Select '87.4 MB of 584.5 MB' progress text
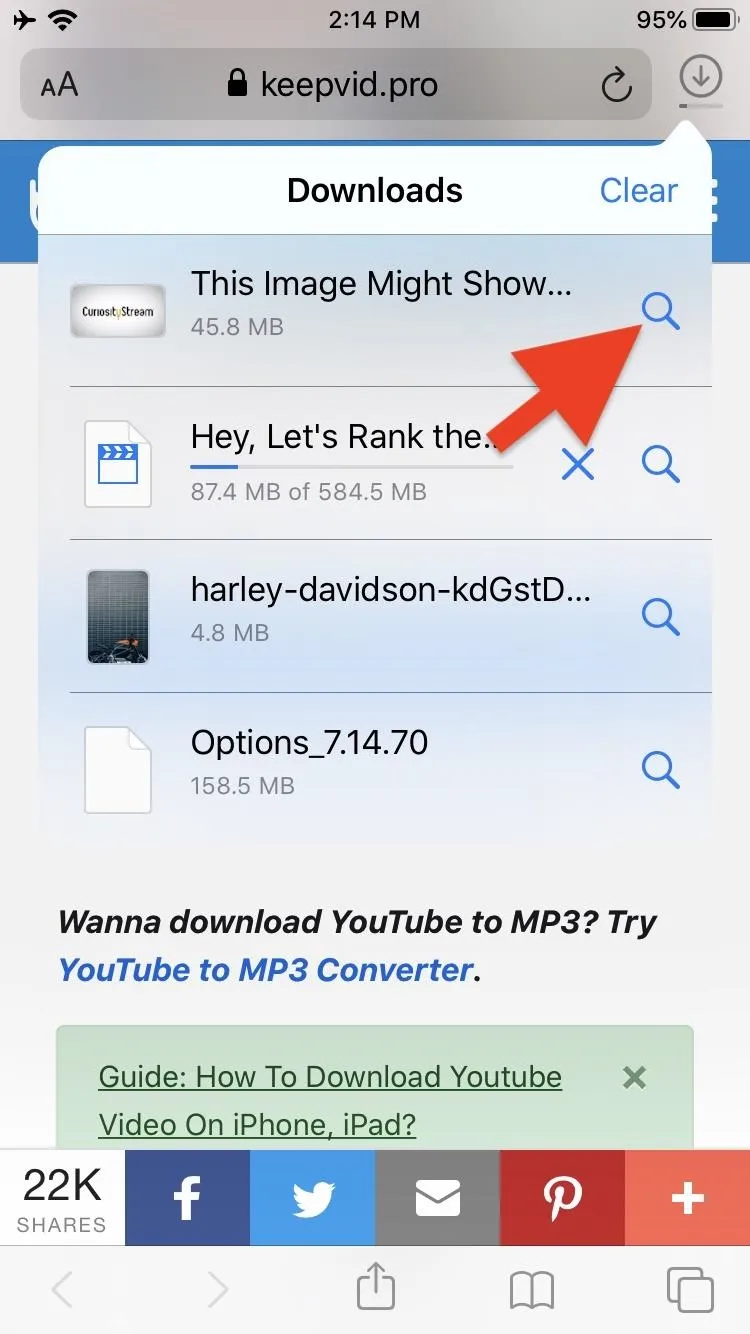The width and height of the screenshot is (750, 1334). coord(308,492)
